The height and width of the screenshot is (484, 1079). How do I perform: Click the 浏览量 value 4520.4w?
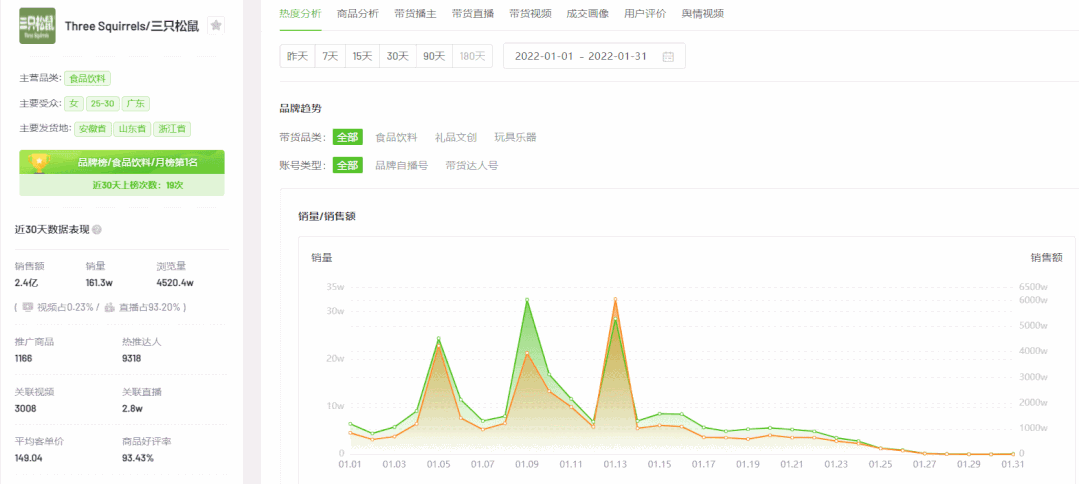[x=175, y=282]
